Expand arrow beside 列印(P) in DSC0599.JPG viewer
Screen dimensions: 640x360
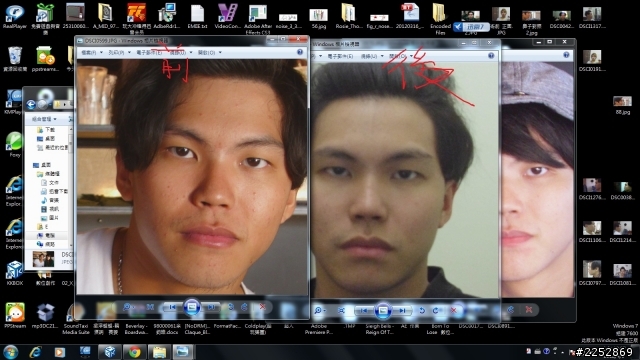[x=129, y=53]
